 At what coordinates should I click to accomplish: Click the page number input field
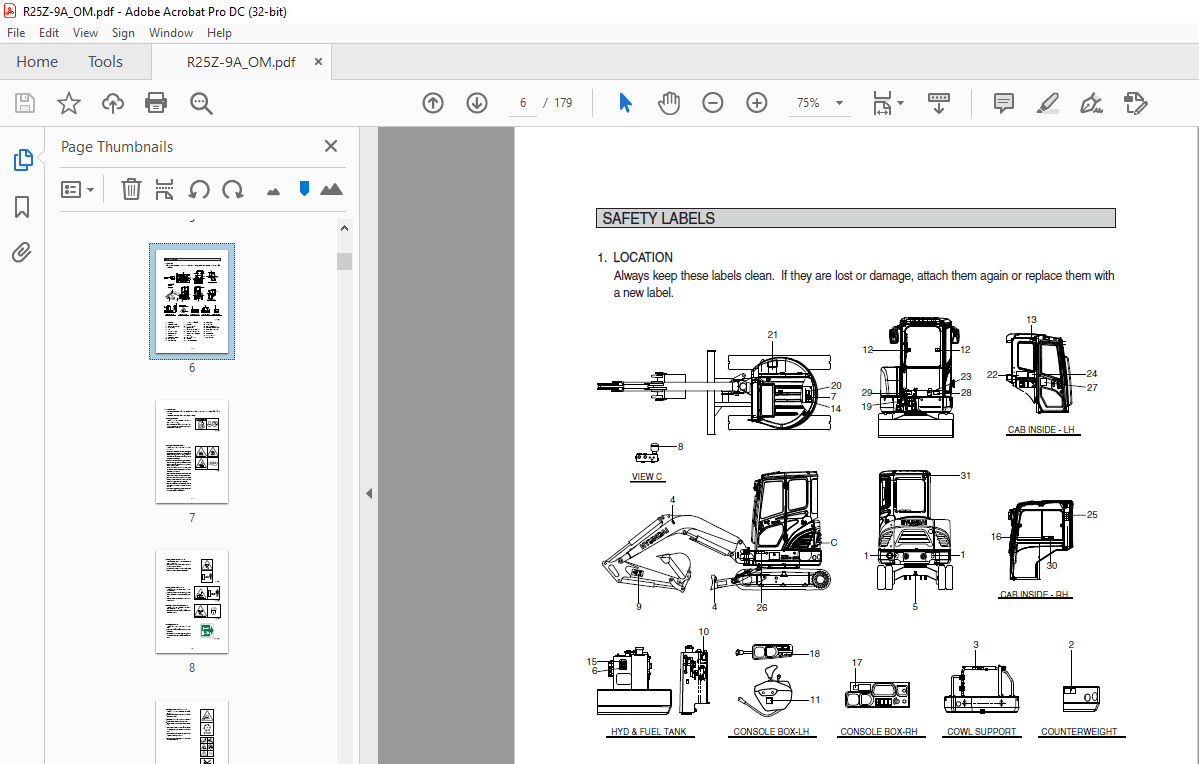pyautogui.click(x=523, y=102)
